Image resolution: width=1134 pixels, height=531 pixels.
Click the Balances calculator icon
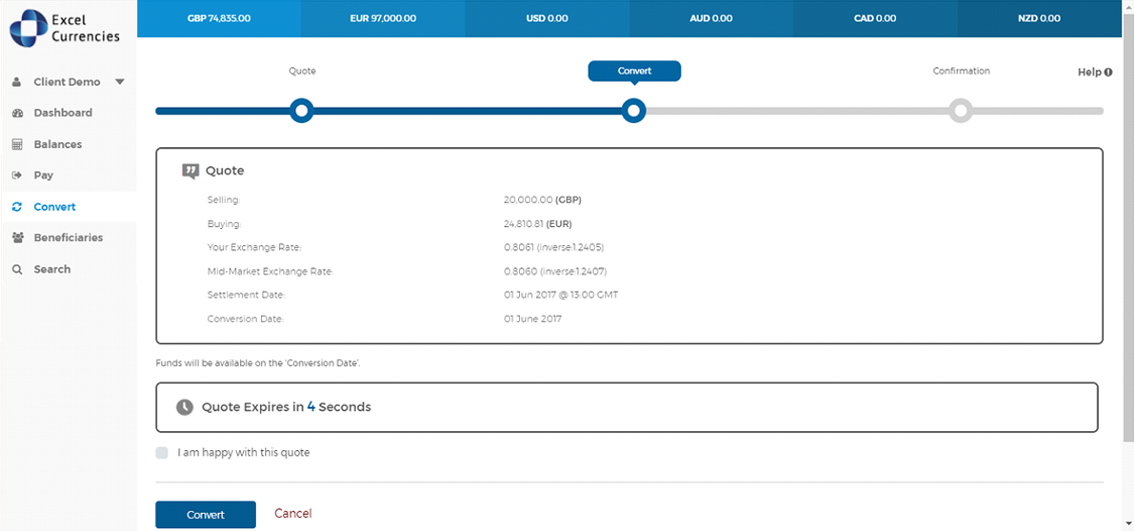[17, 145]
